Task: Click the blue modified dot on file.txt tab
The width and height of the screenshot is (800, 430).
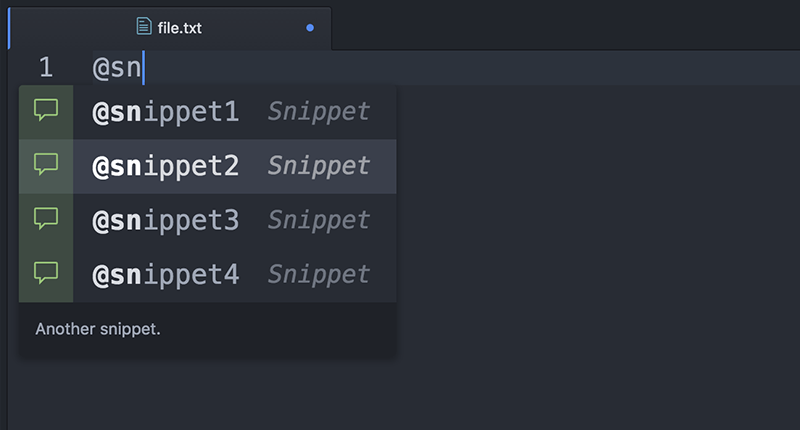Action: (310, 28)
